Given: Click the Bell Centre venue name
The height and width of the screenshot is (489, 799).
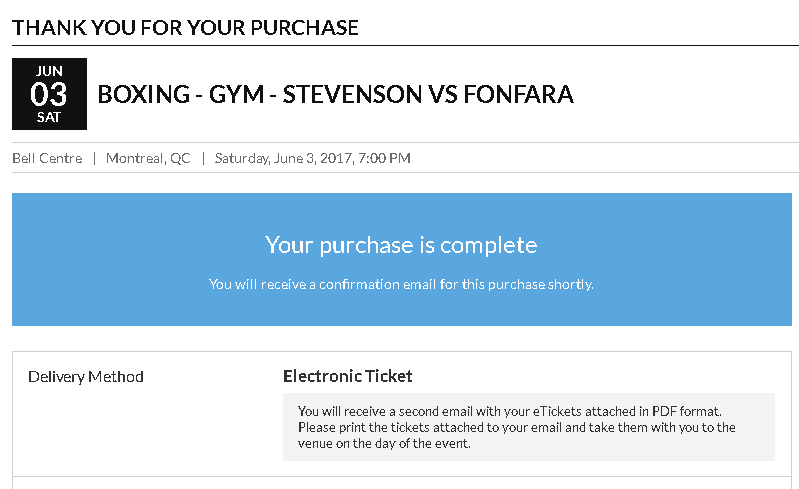Looking at the screenshot, I should pos(47,158).
